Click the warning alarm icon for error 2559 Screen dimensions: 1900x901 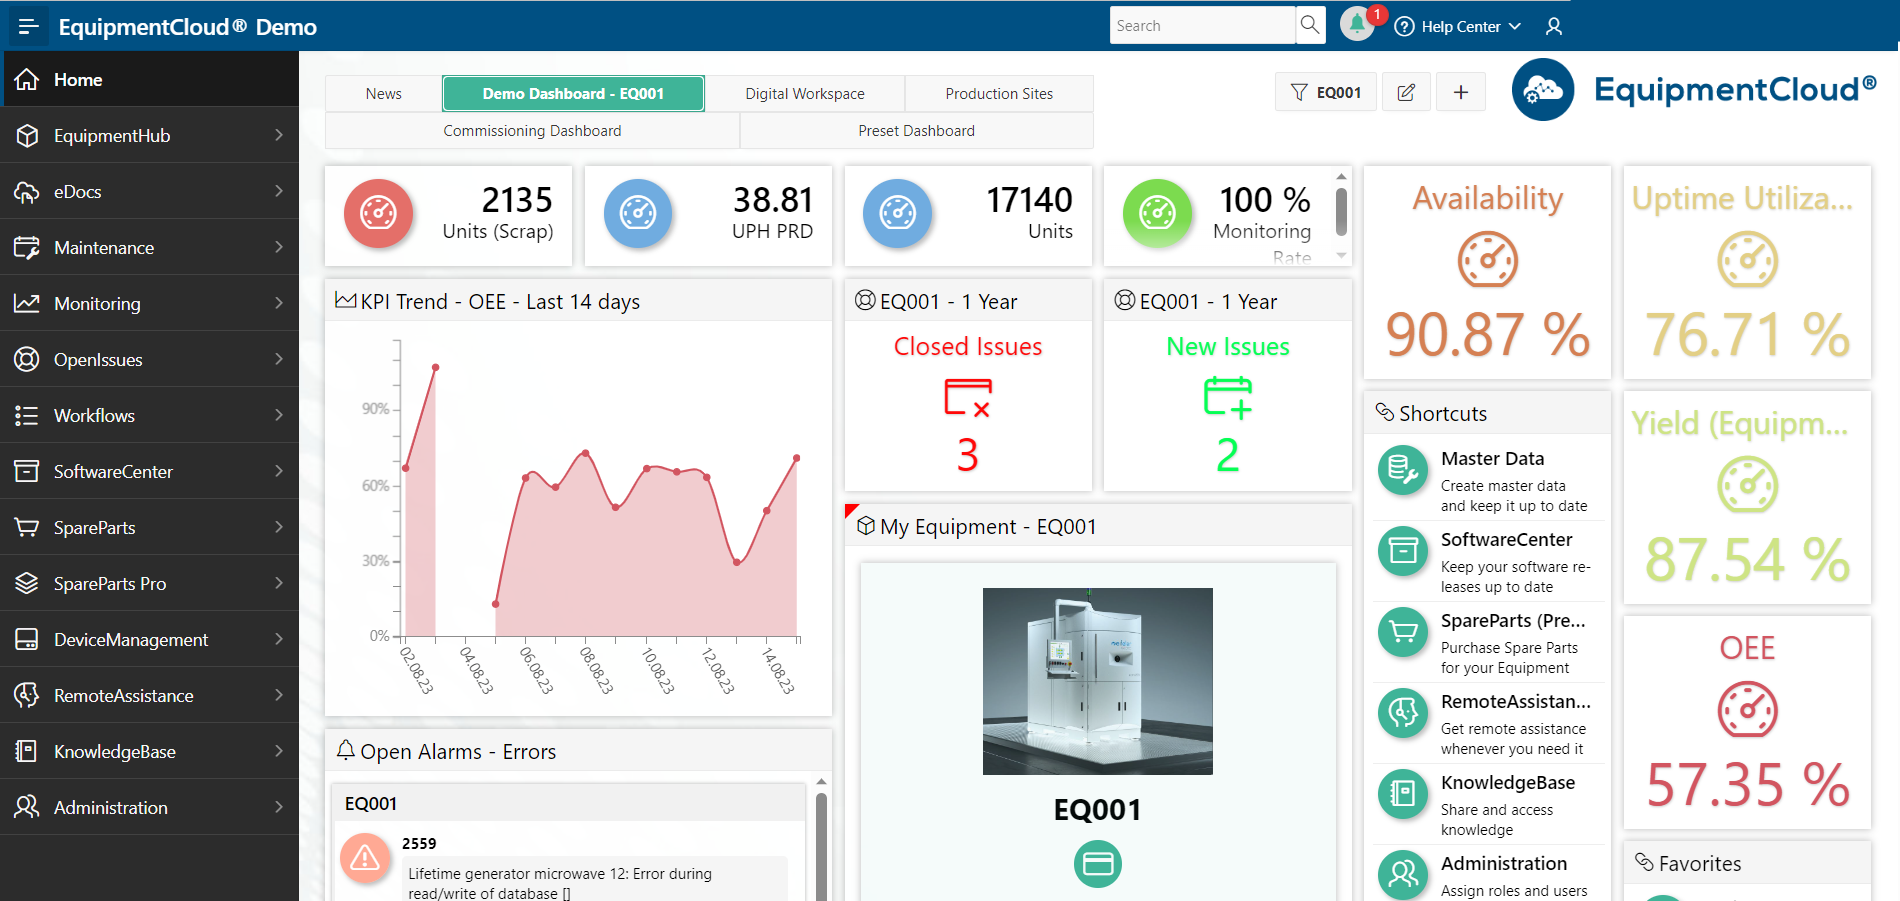(365, 858)
